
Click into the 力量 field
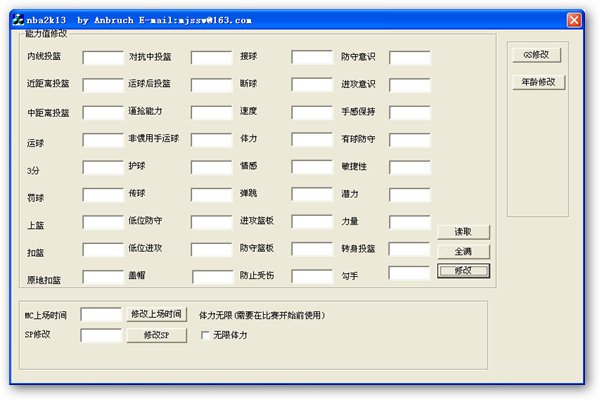tap(410, 222)
